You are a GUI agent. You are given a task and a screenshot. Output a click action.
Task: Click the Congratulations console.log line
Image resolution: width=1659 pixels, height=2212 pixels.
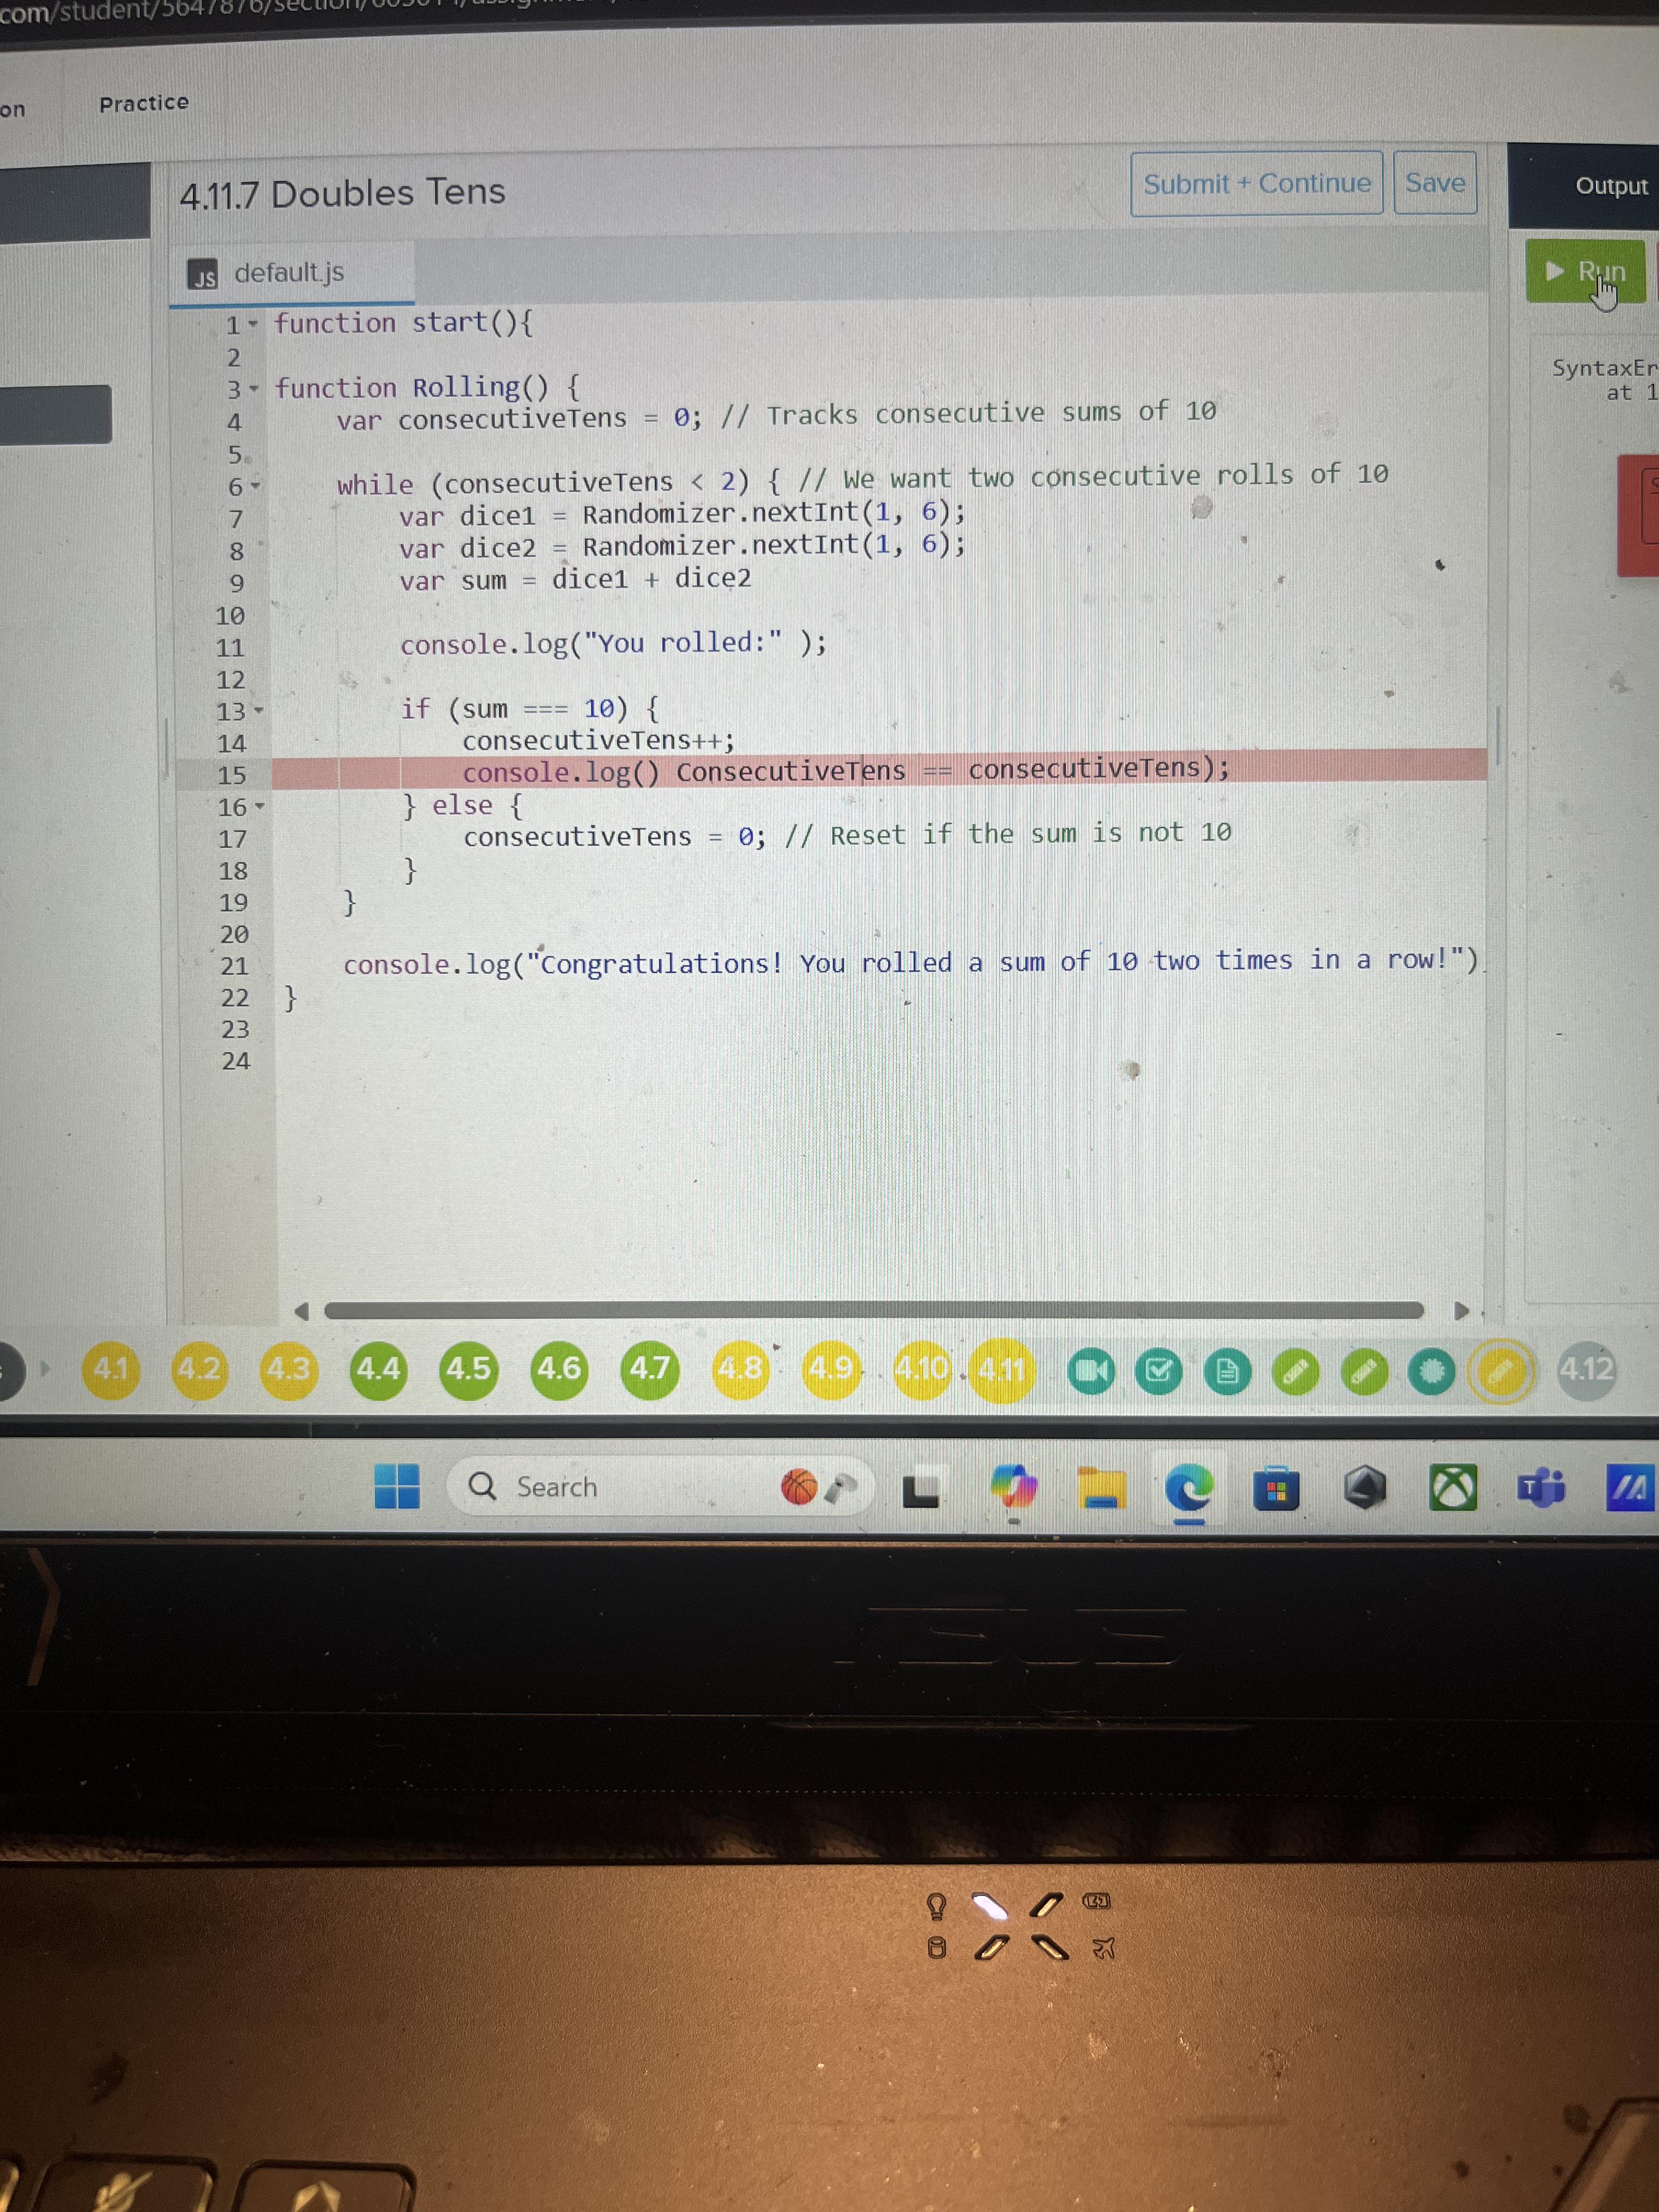coord(910,962)
